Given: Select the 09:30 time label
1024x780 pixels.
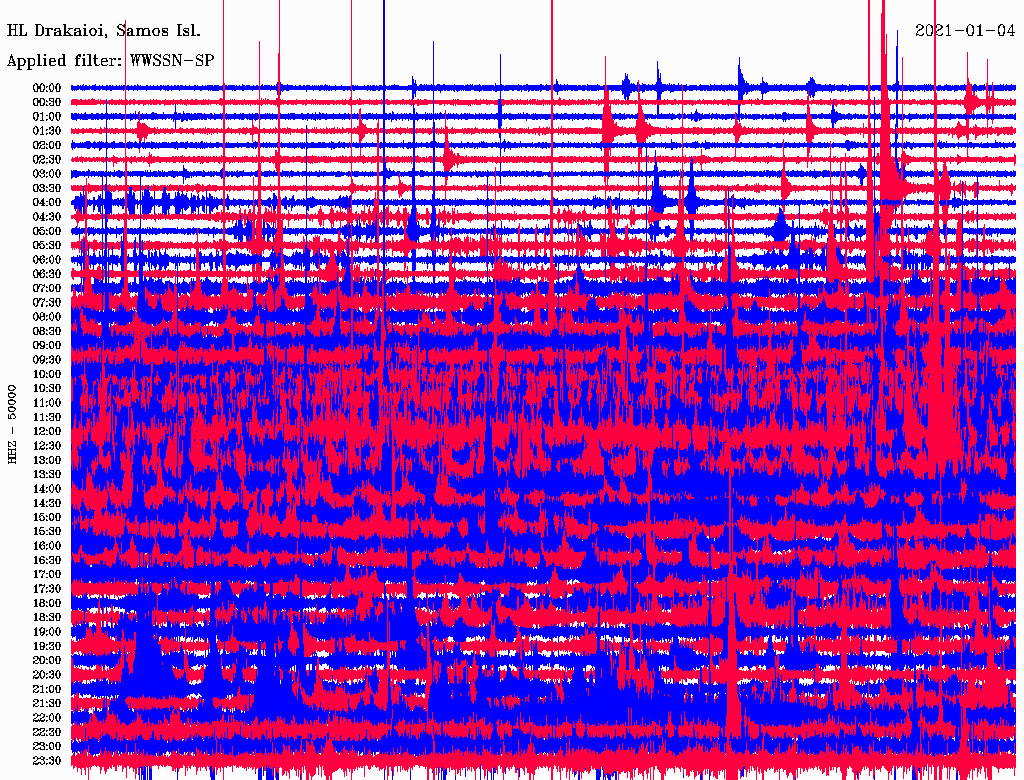Looking at the screenshot, I should [46, 360].
